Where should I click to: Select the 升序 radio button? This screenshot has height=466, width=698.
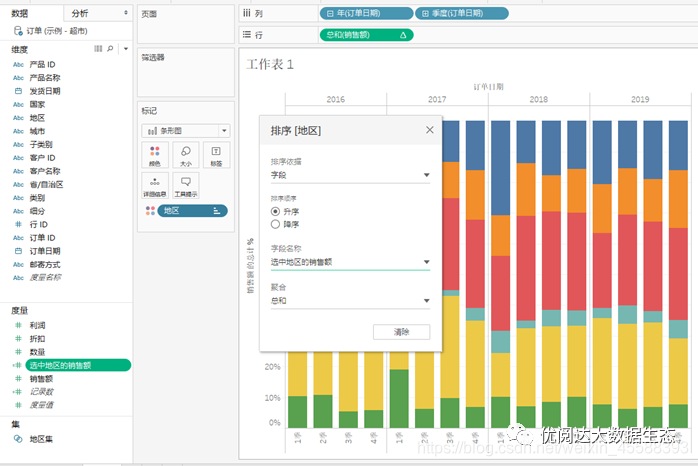(x=275, y=211)
